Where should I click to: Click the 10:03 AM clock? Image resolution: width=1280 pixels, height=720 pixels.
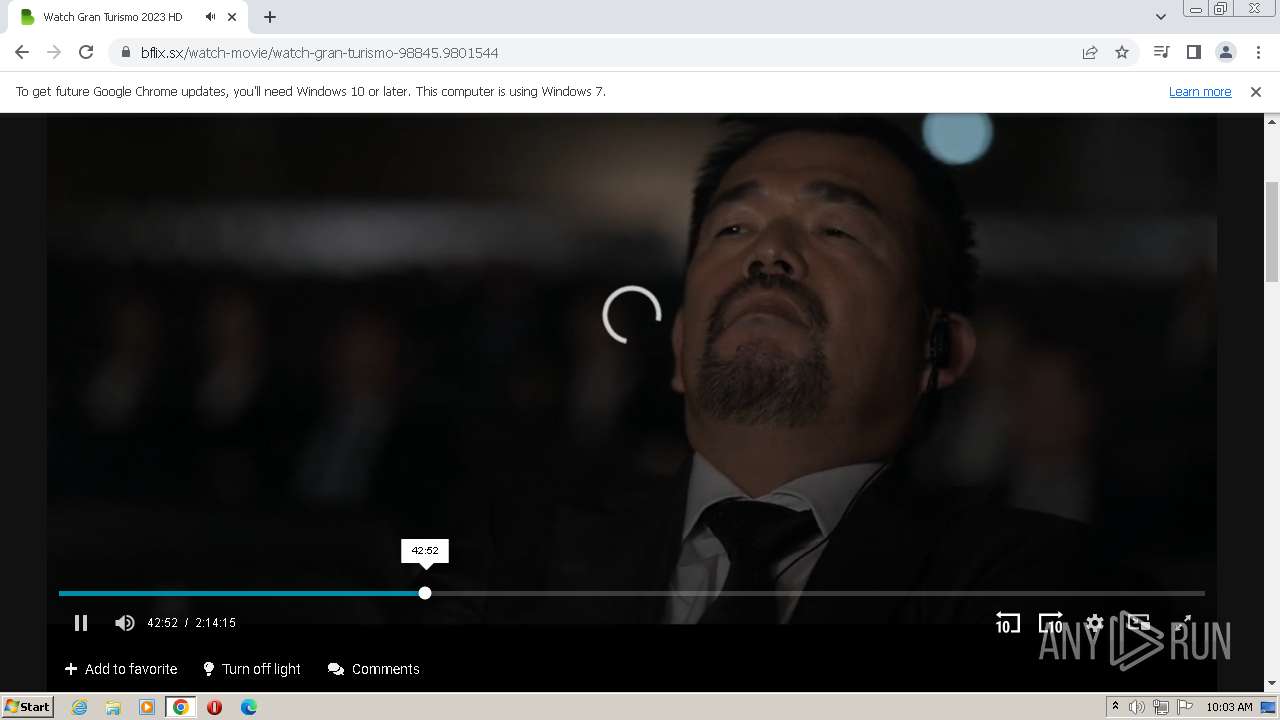coord(1229,707)
